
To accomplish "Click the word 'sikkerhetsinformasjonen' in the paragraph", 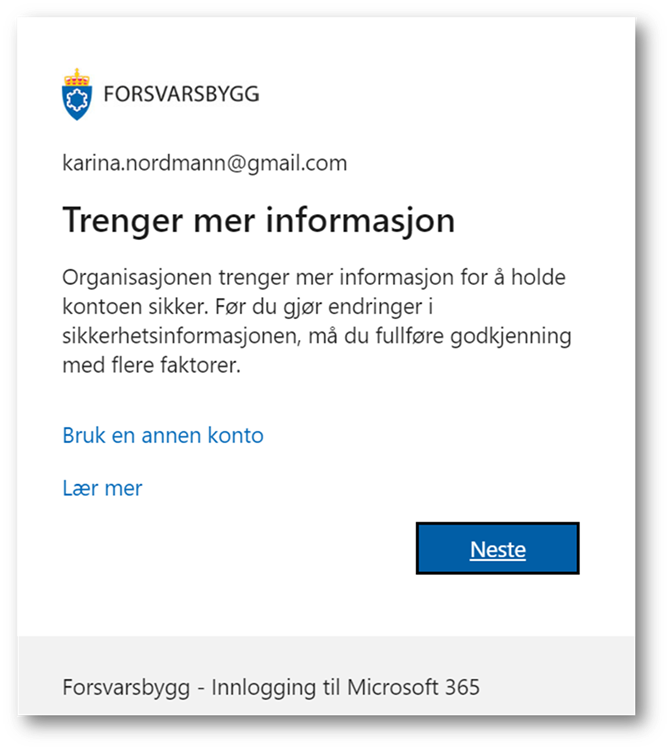I will 182,336.
